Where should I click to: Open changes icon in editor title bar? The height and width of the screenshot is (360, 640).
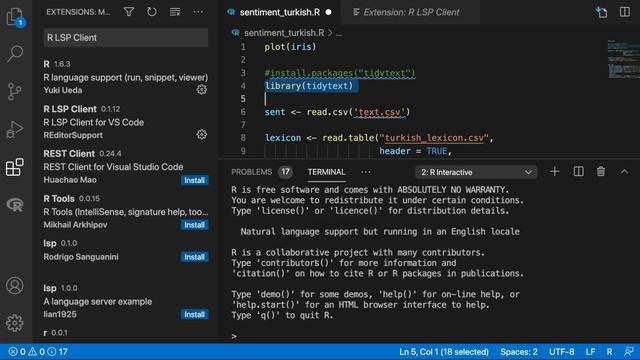coord(602,12)
